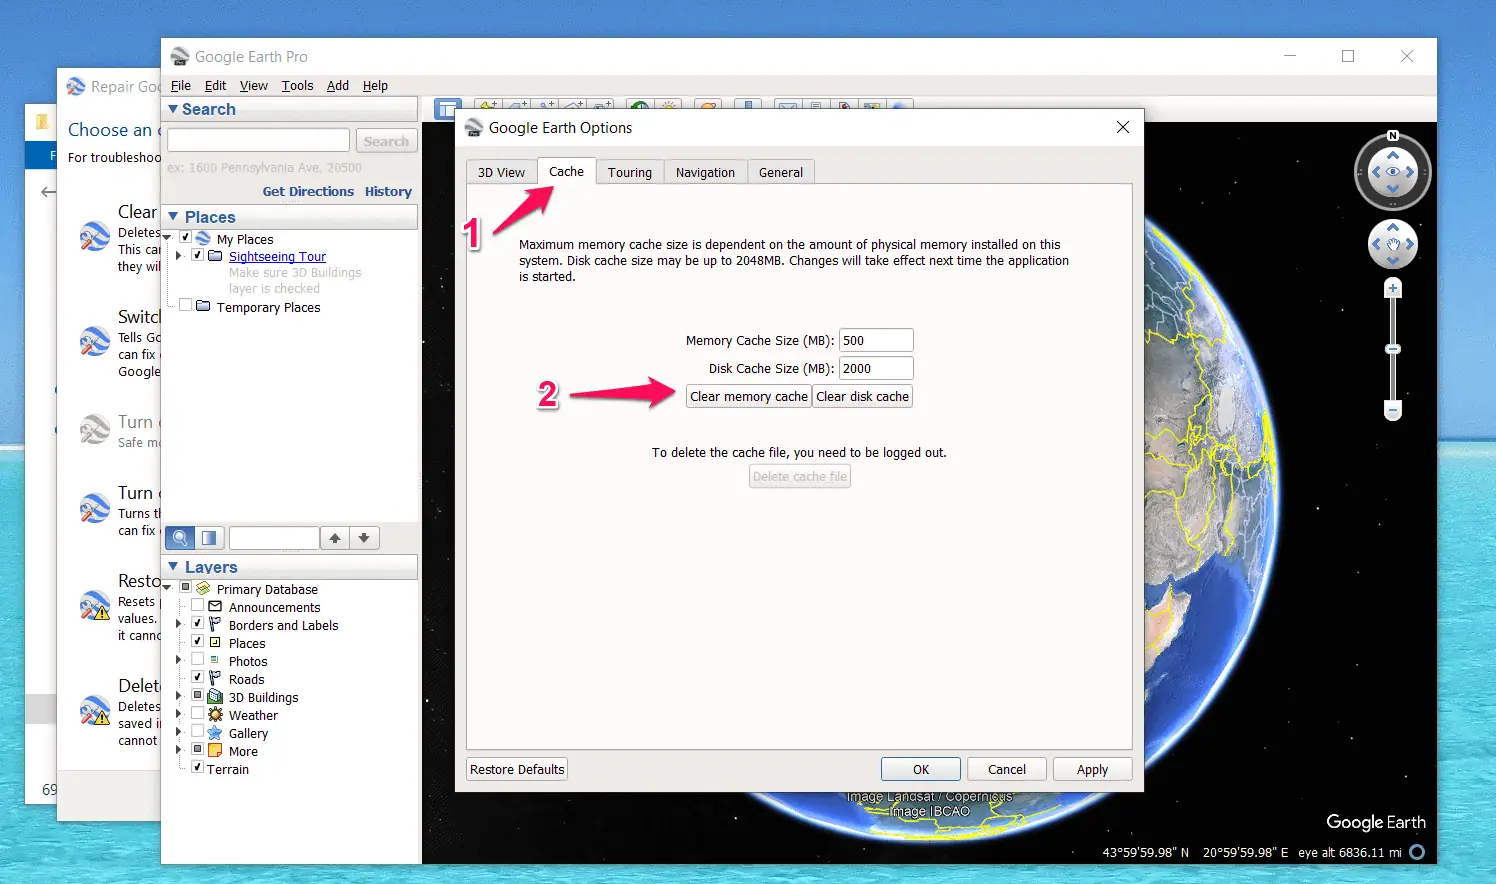Click the streaming status circle in status bar
The image size is (1496, 884).
click(1417, 852)
